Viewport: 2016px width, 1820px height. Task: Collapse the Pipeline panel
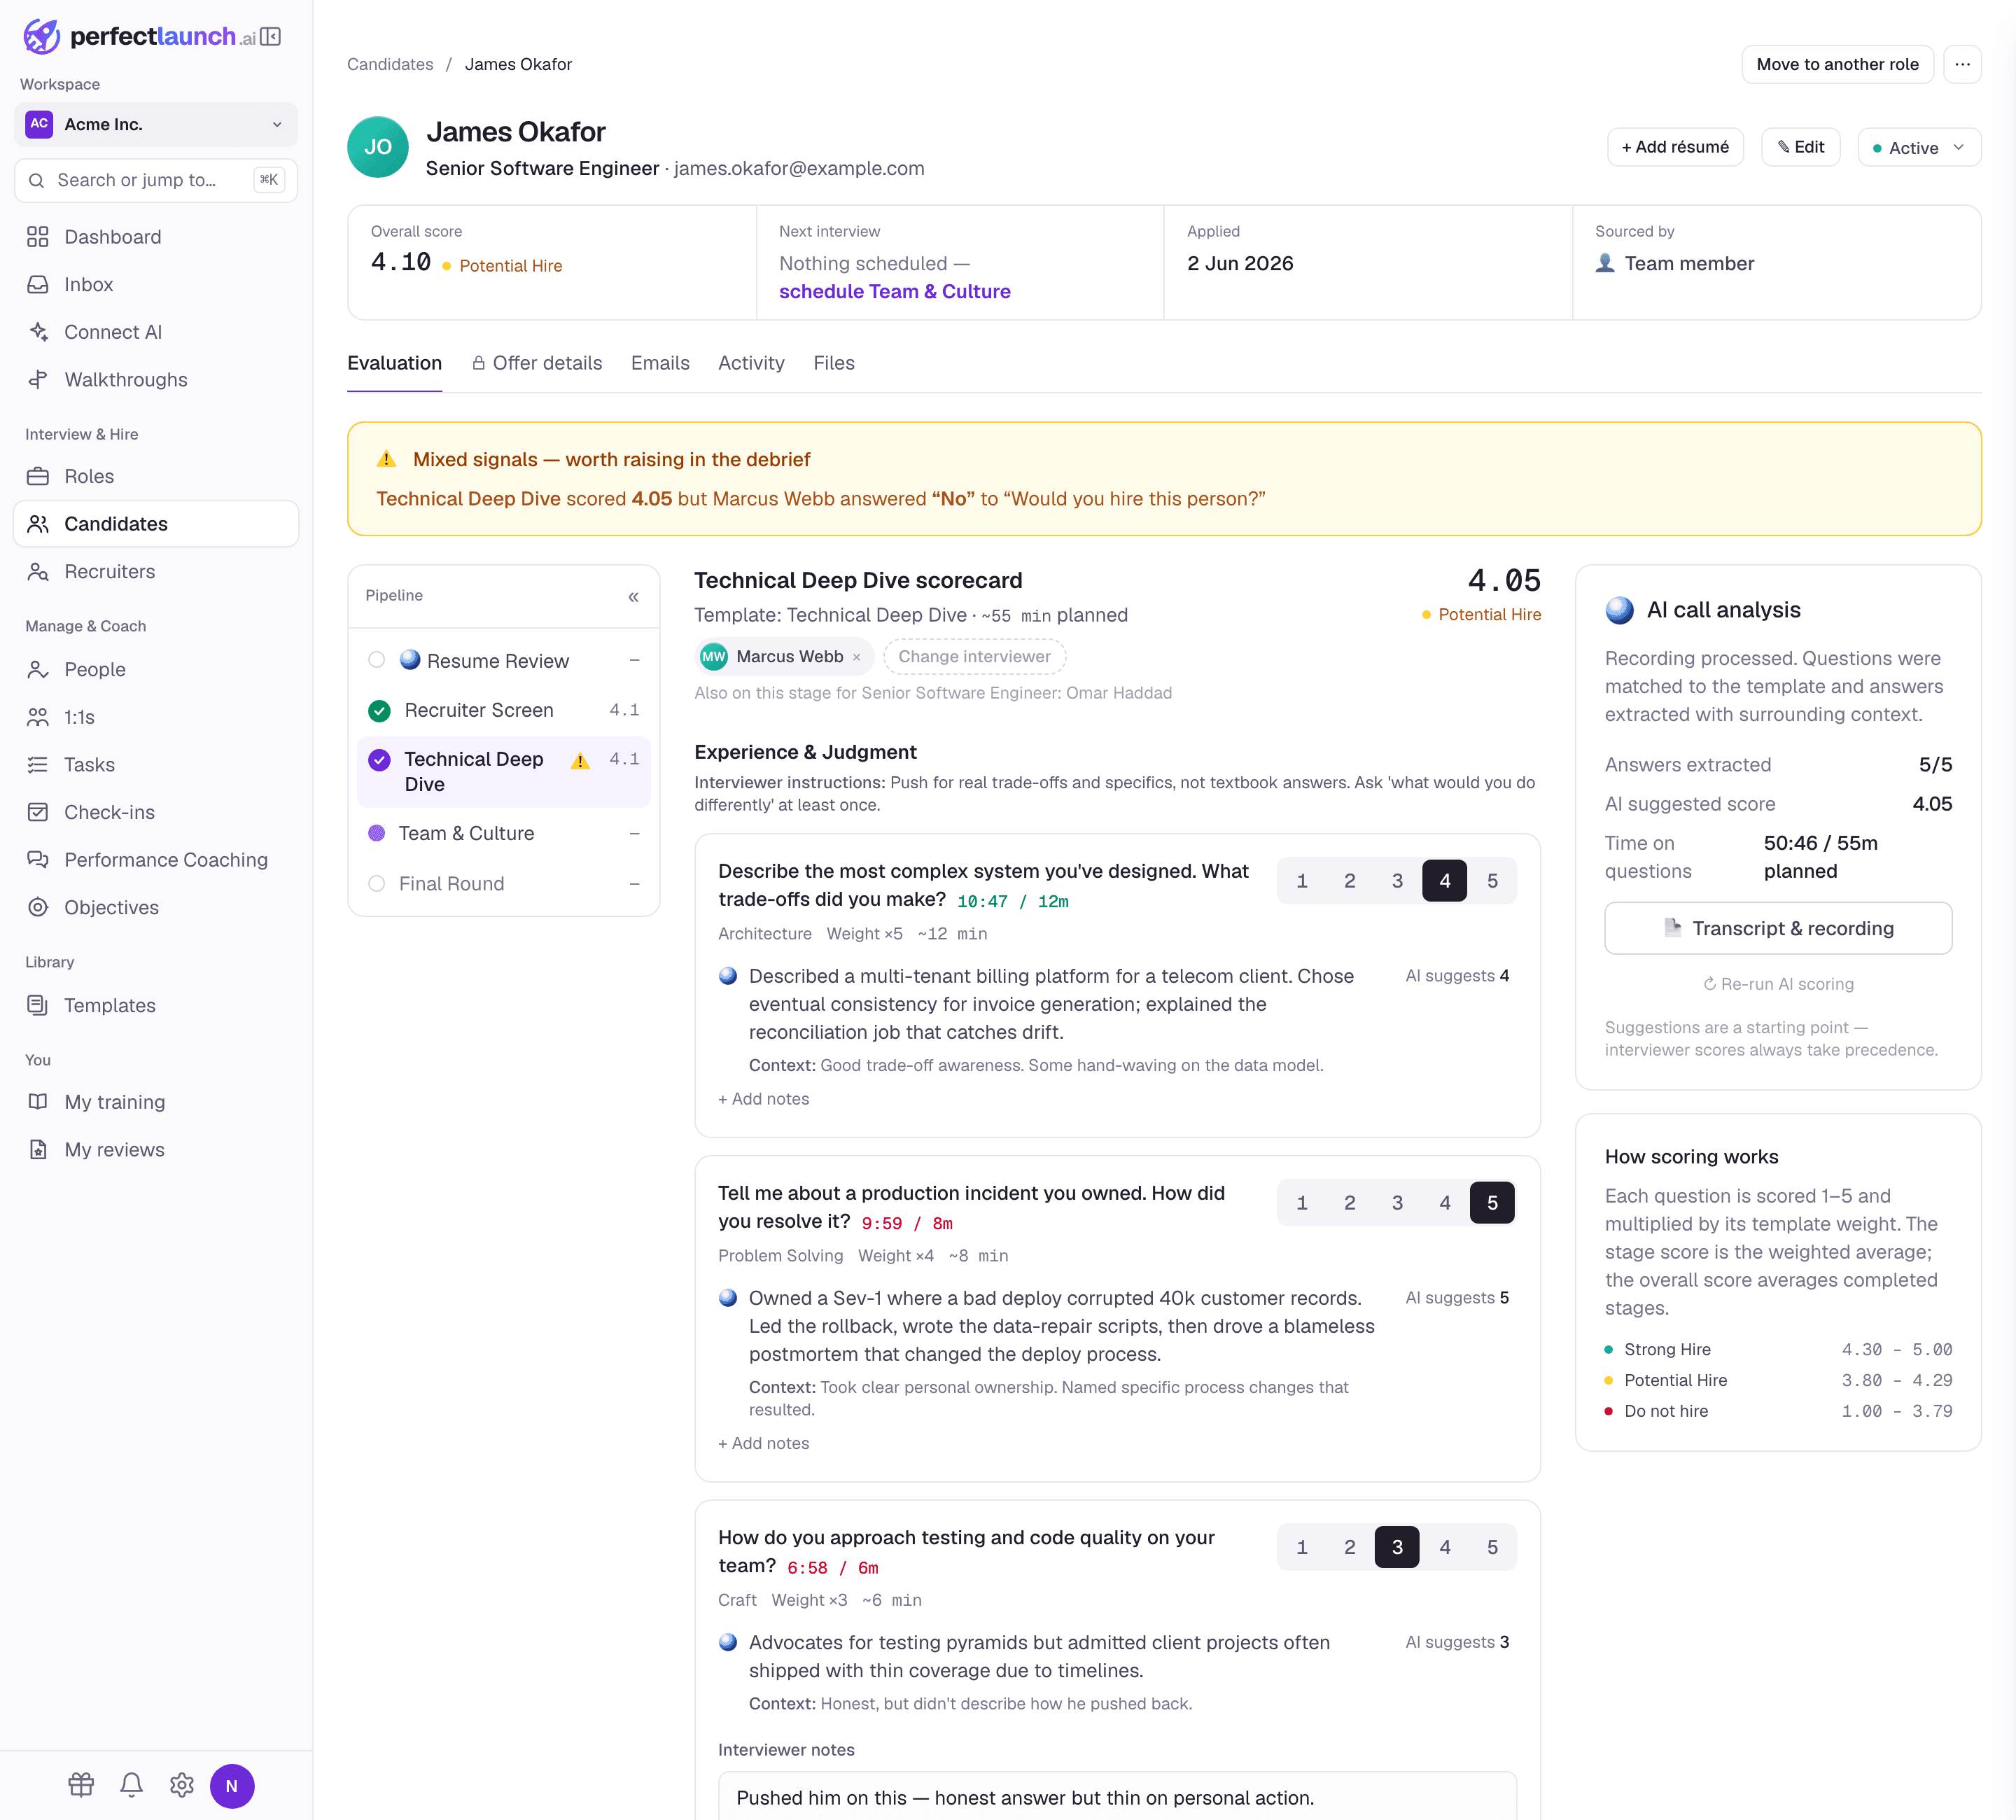coord(633,597)
